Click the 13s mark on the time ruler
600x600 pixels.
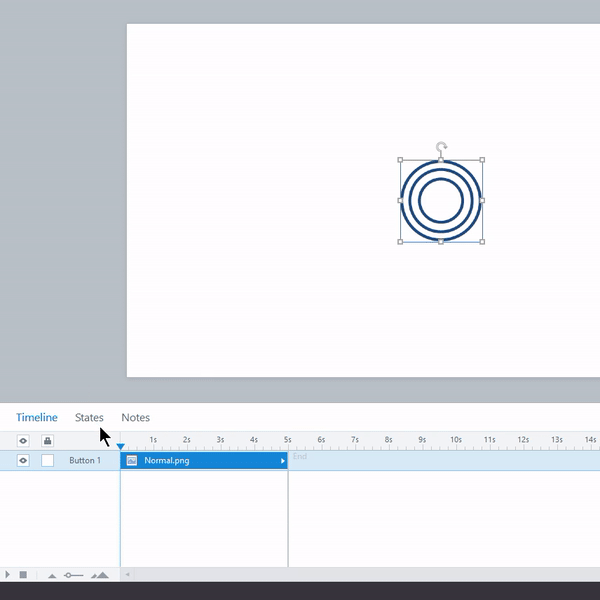[x=557, y=440]
